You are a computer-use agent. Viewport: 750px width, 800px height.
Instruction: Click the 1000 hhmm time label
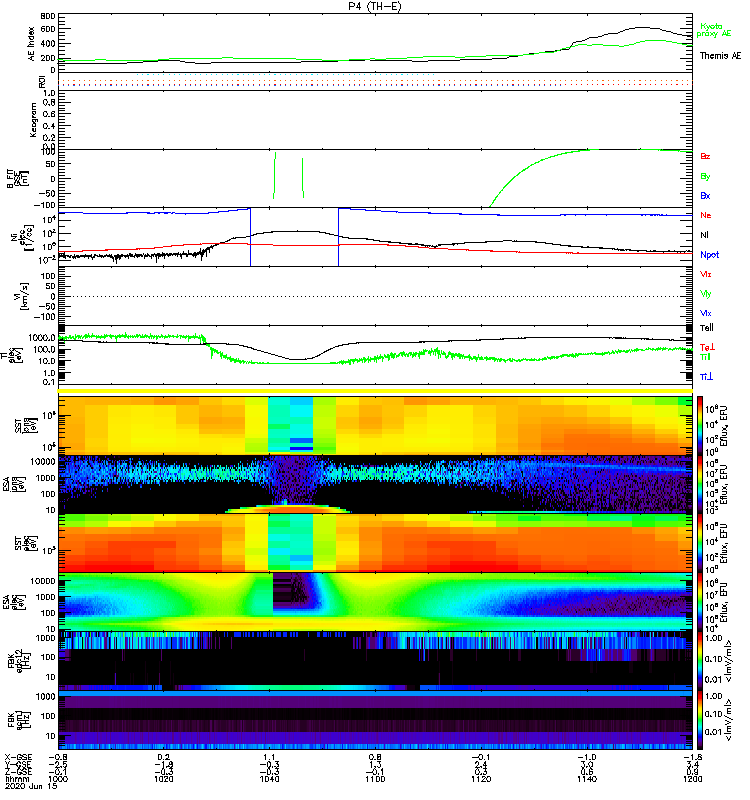point(58,779)
